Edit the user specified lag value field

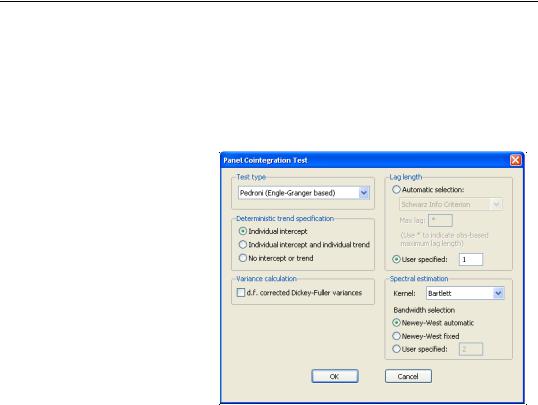[x=471, y=259]
